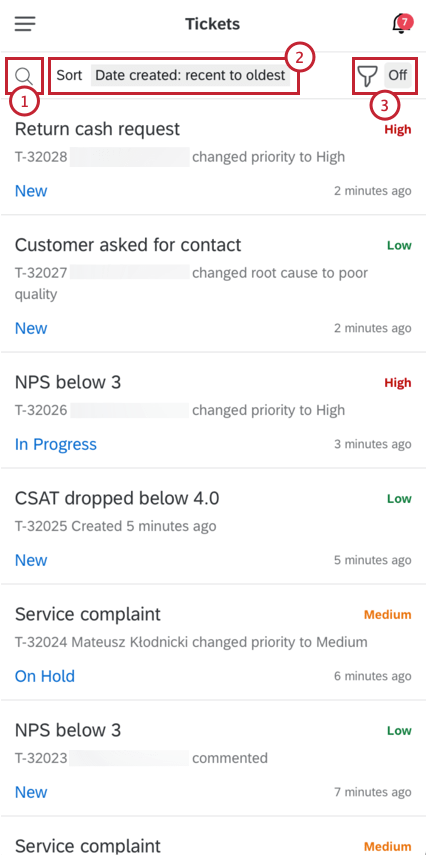Open notifications bell with badge
This screenshot has height=856, width=426.
401,24
